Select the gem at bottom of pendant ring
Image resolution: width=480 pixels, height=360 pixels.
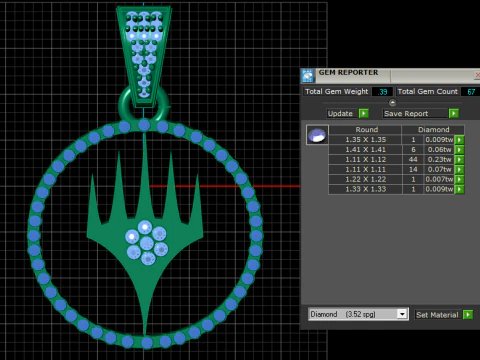[x=147, y=342]
